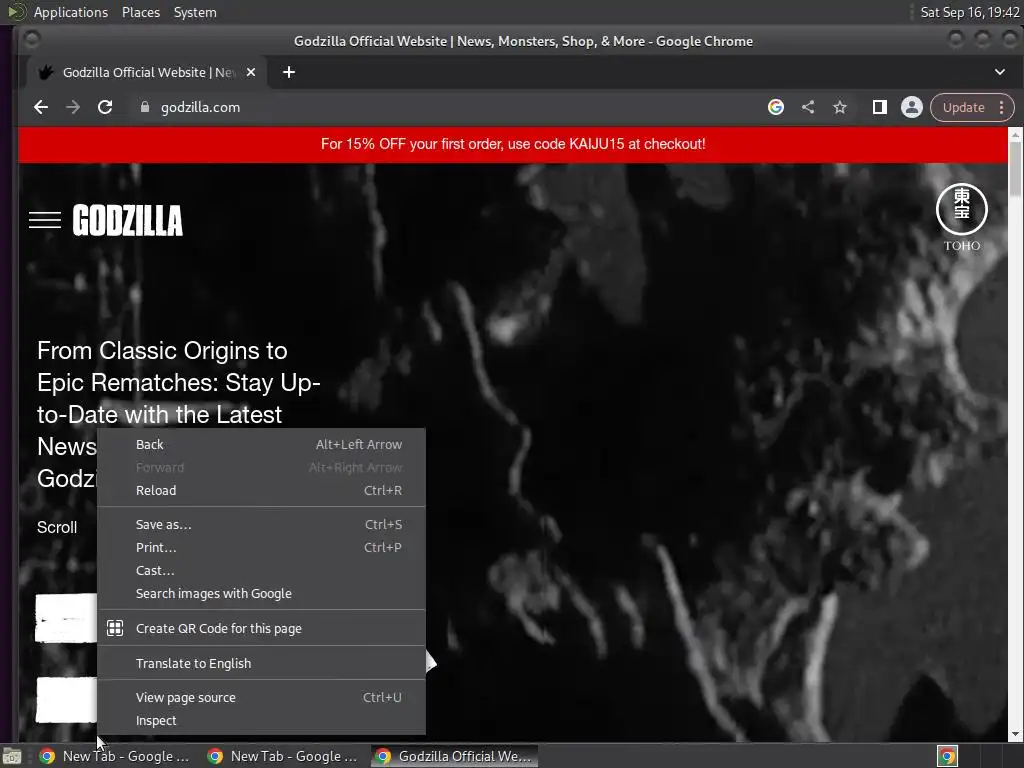Open the Places menu

pyautogui.click(x=140, y=12)
